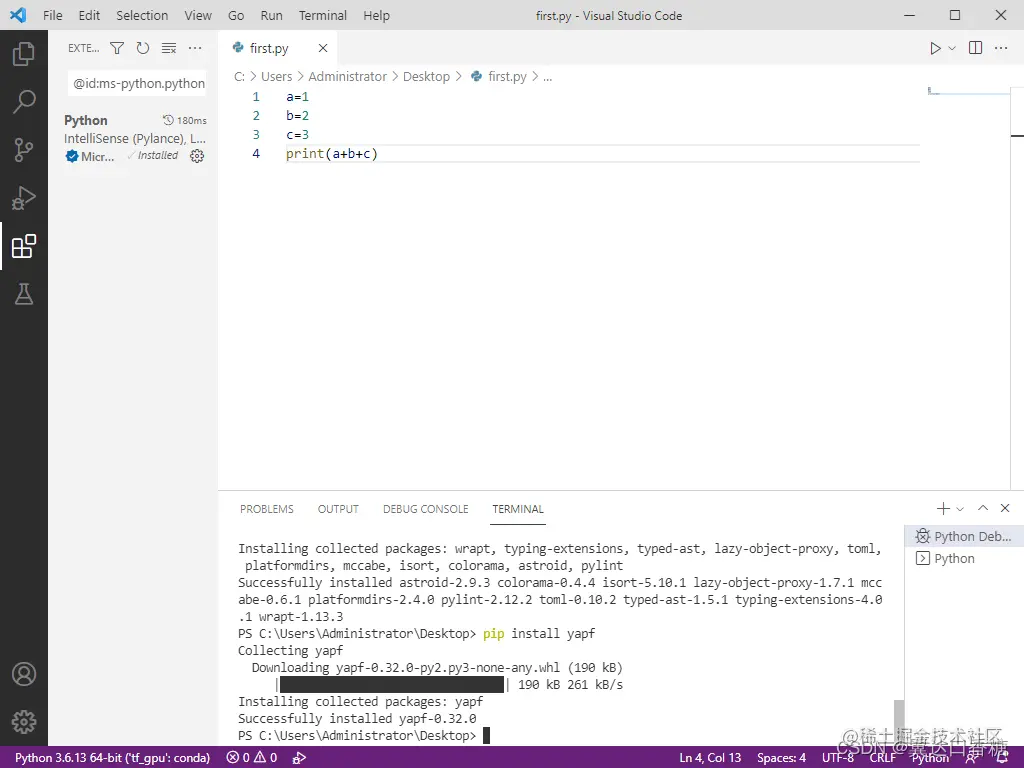Screen dimensions: 1024x768
Task: Open the Accounts icon
Action: pyautogui.click(x=24, y=674)
